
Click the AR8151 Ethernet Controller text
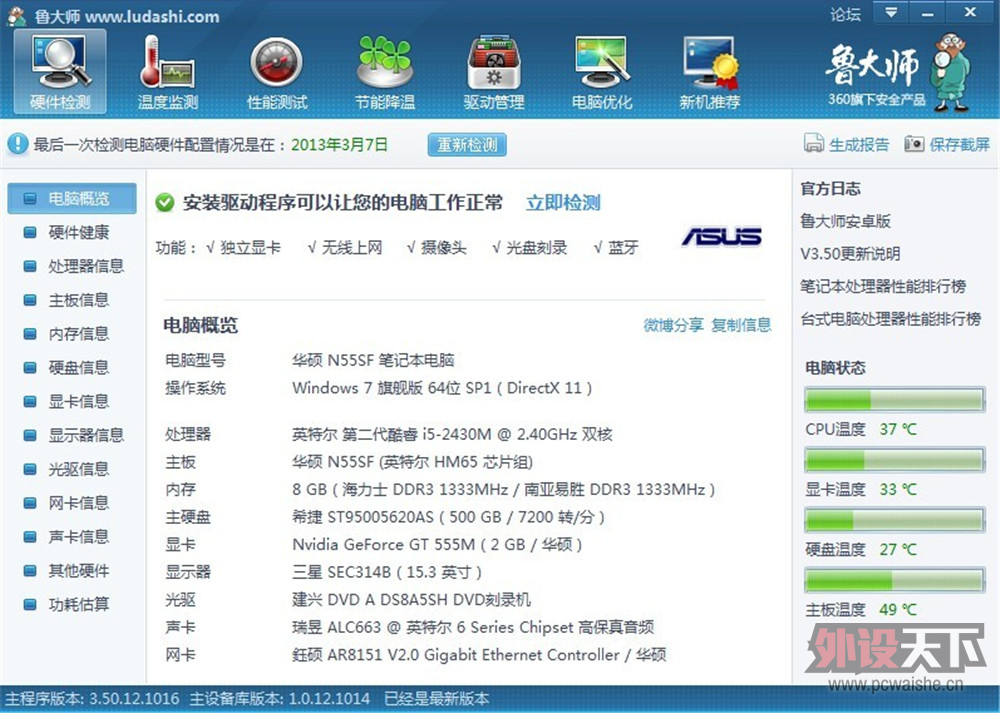(x=479, y=655)
